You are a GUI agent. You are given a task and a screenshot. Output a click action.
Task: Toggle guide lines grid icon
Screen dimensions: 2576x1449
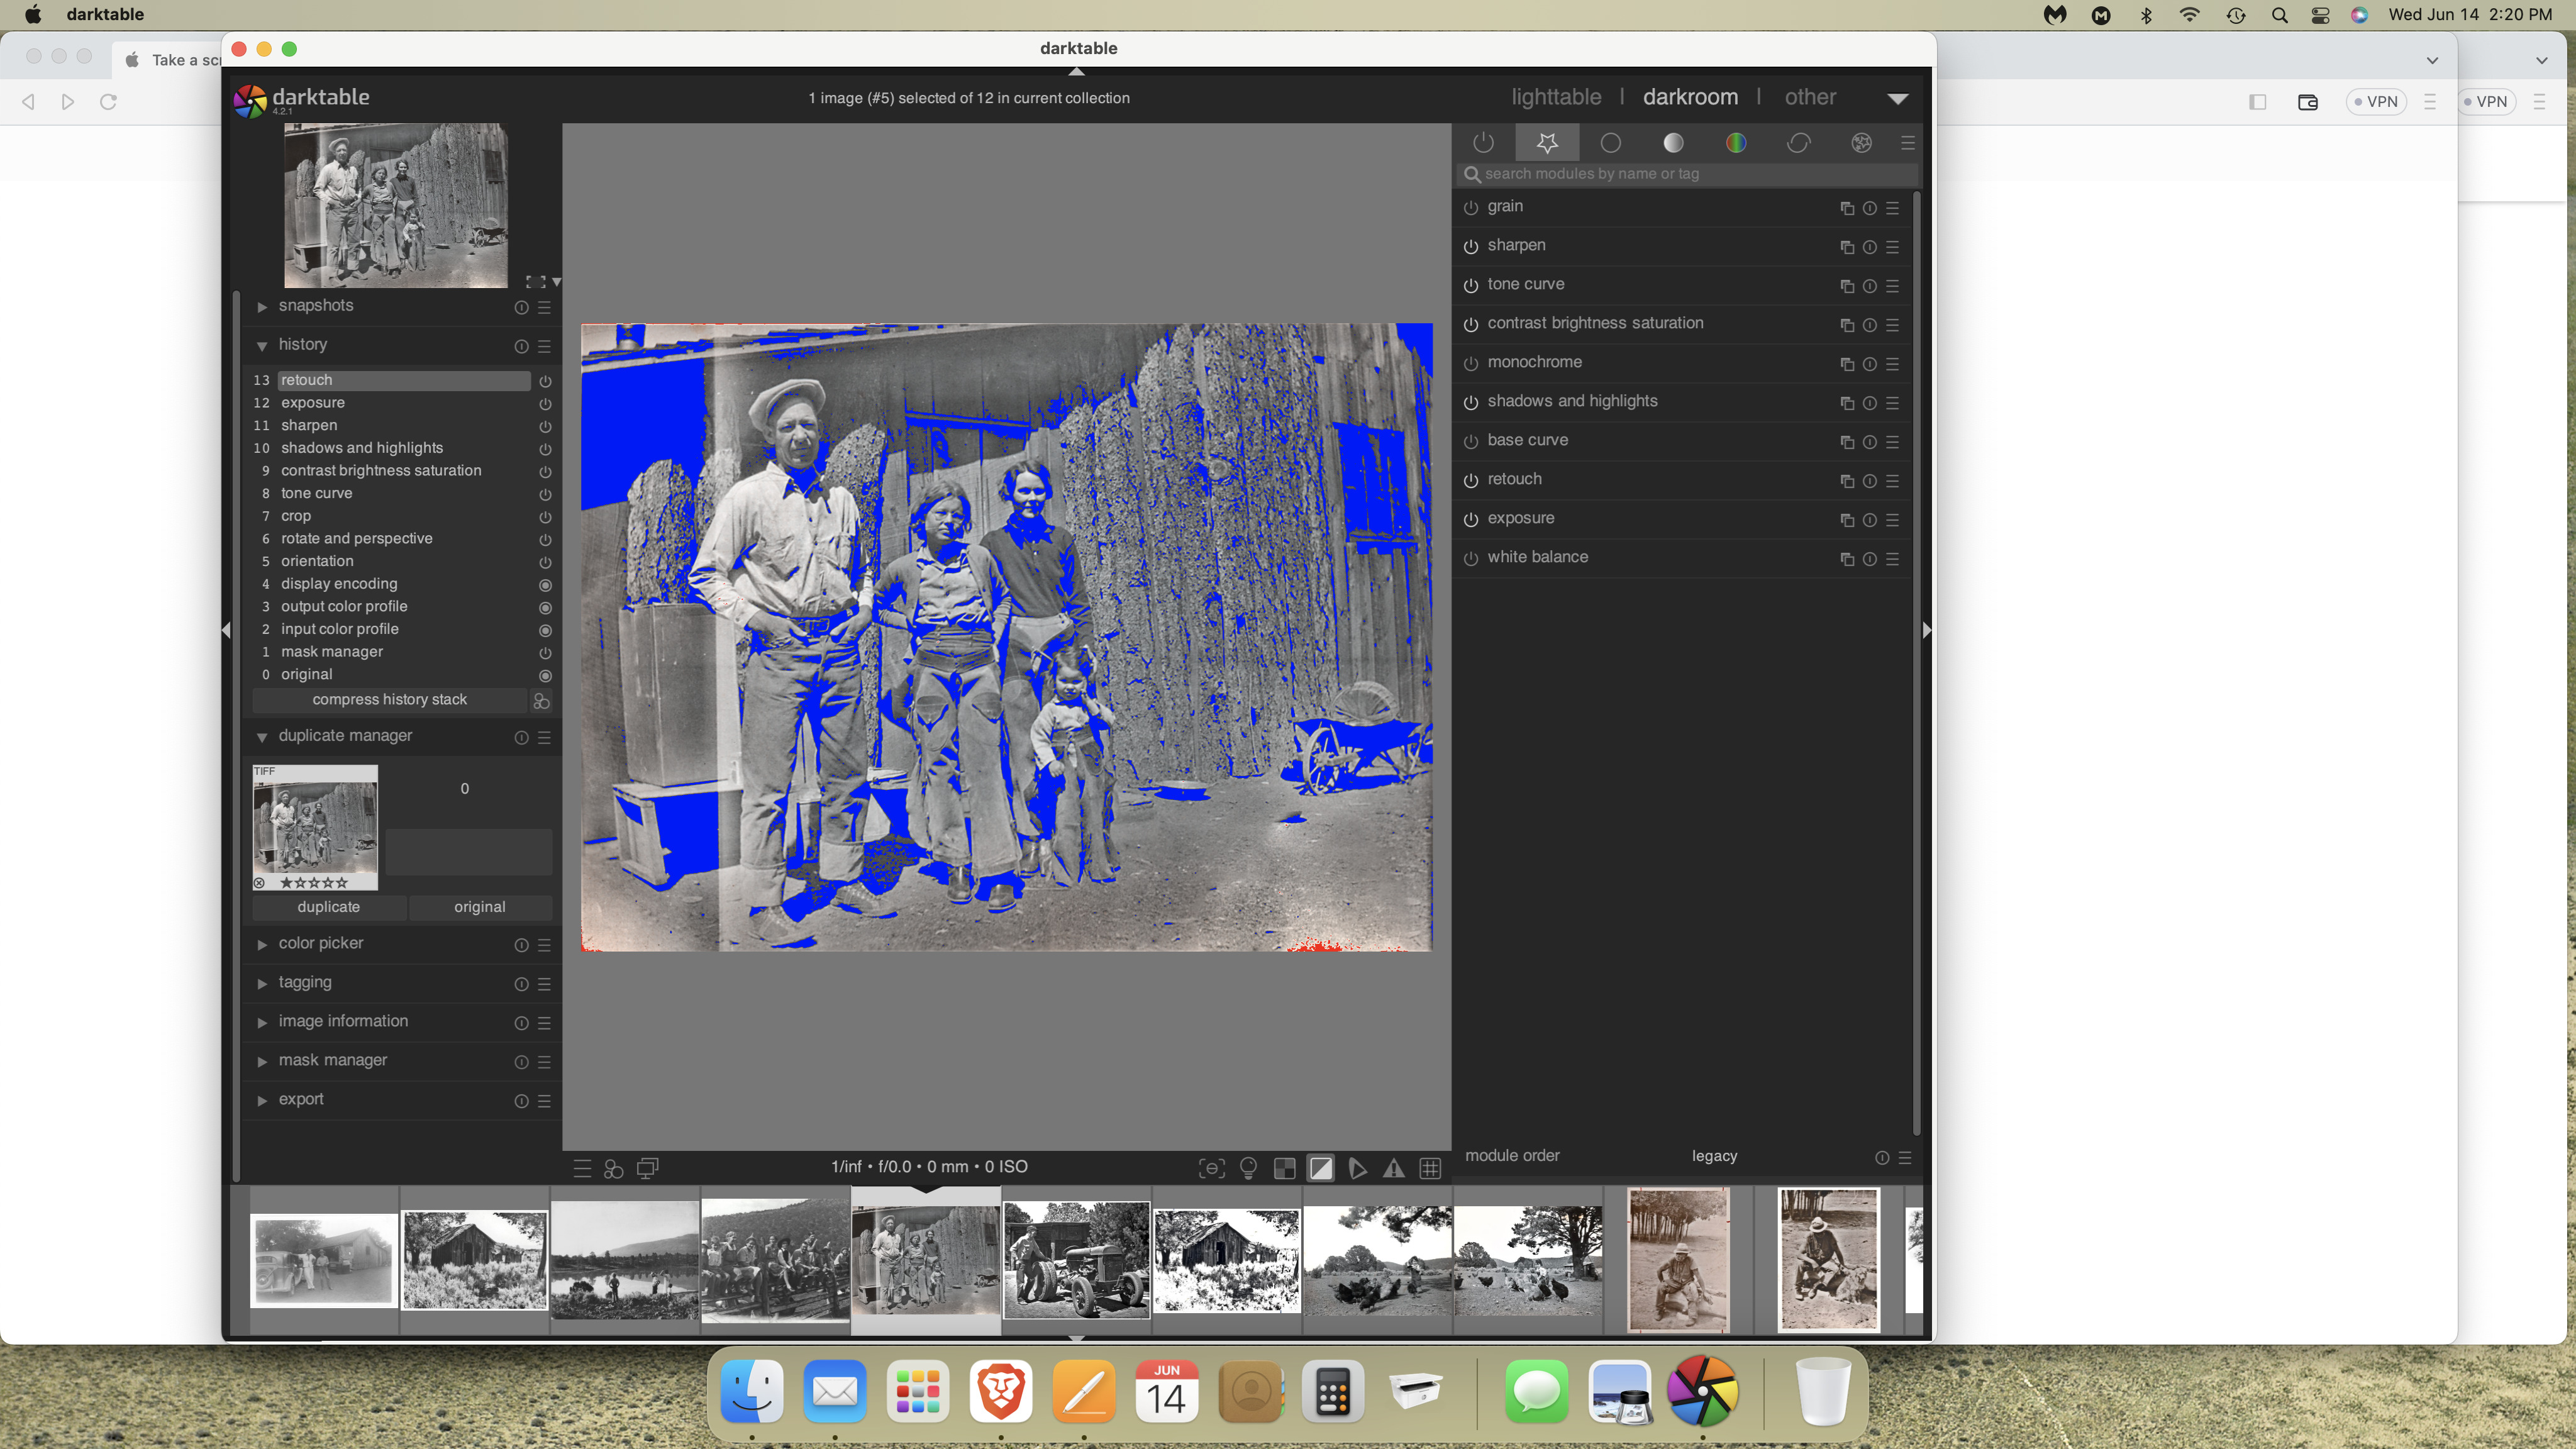(x=1430, y=1168)
